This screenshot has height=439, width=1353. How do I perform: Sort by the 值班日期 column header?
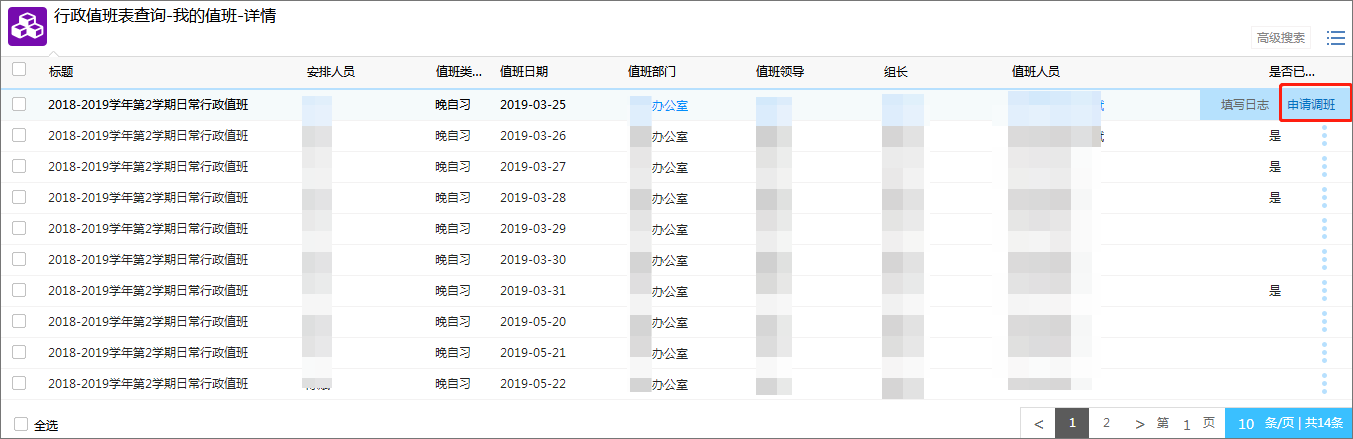click(x=523, y=72)
